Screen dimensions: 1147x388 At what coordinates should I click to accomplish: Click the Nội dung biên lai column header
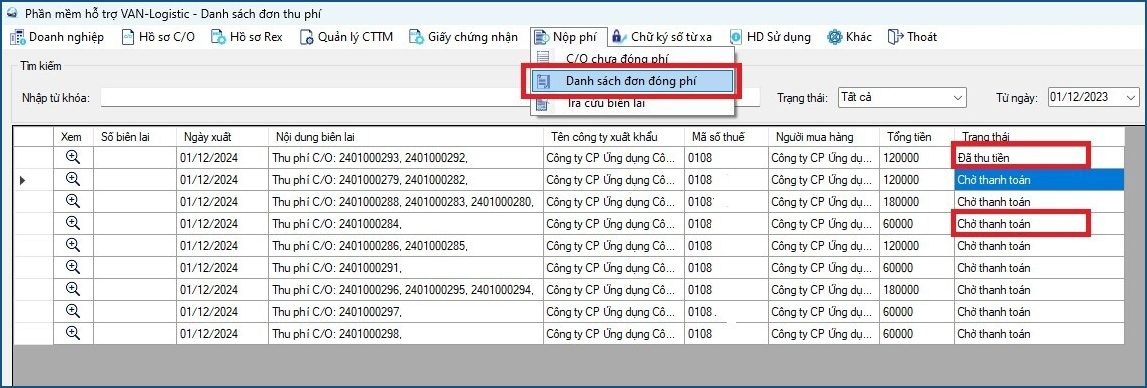[x=405, y=136]
